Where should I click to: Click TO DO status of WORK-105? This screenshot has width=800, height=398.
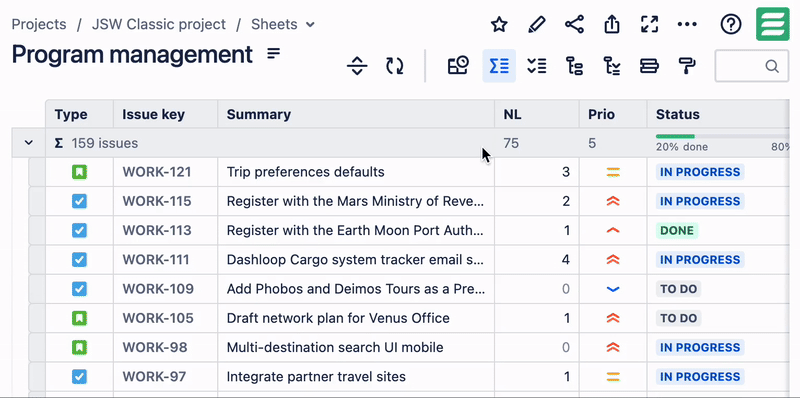679,318
